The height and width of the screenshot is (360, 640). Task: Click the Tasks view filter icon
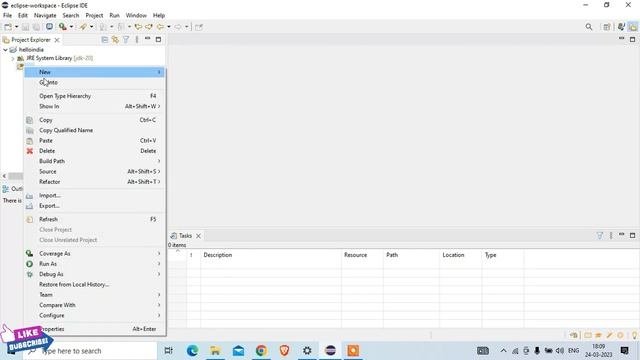[600, 236]
